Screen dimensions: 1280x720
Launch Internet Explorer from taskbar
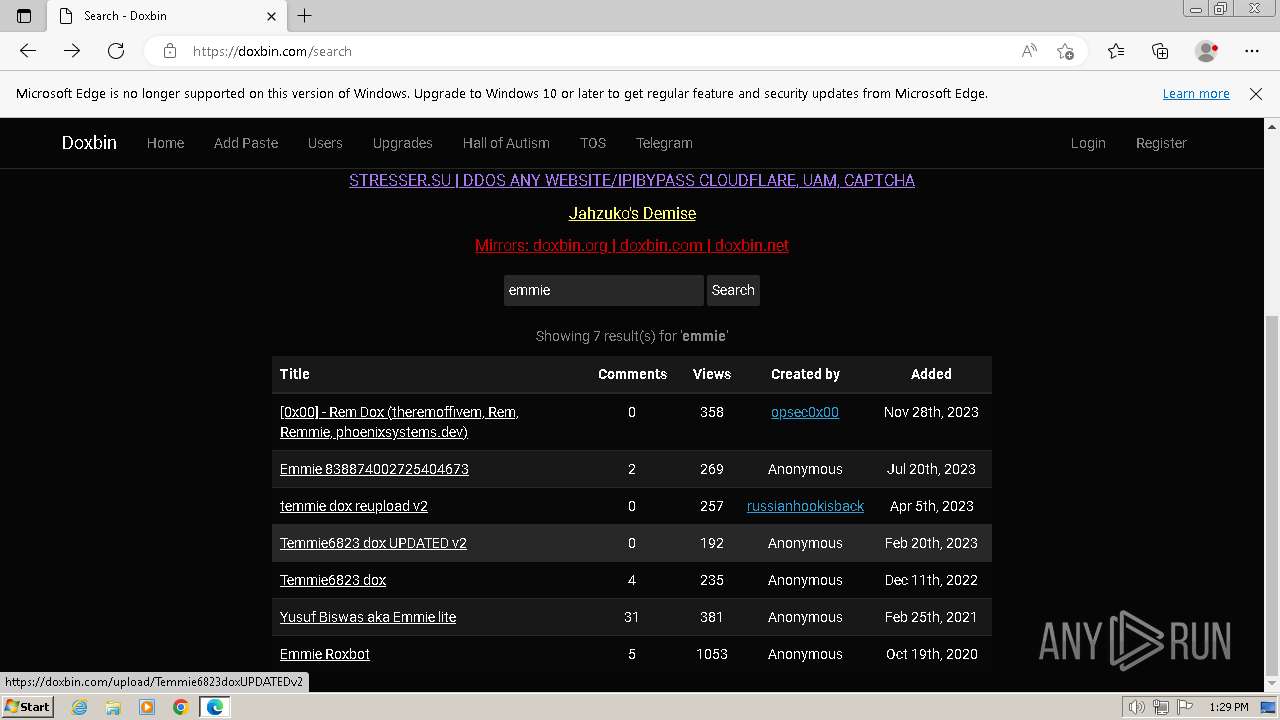click(x=79, y=707)
